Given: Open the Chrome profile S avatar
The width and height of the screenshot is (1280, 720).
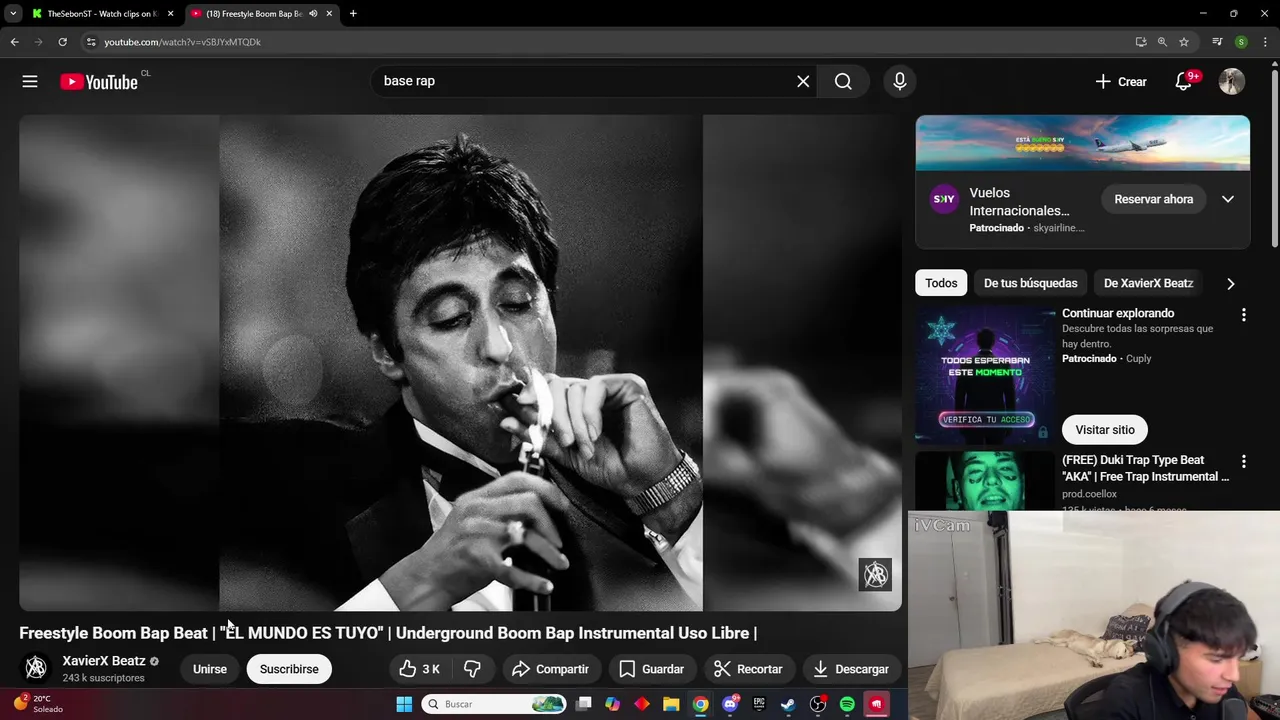Looking at the screenshot, I should (x=1241, y=42).
